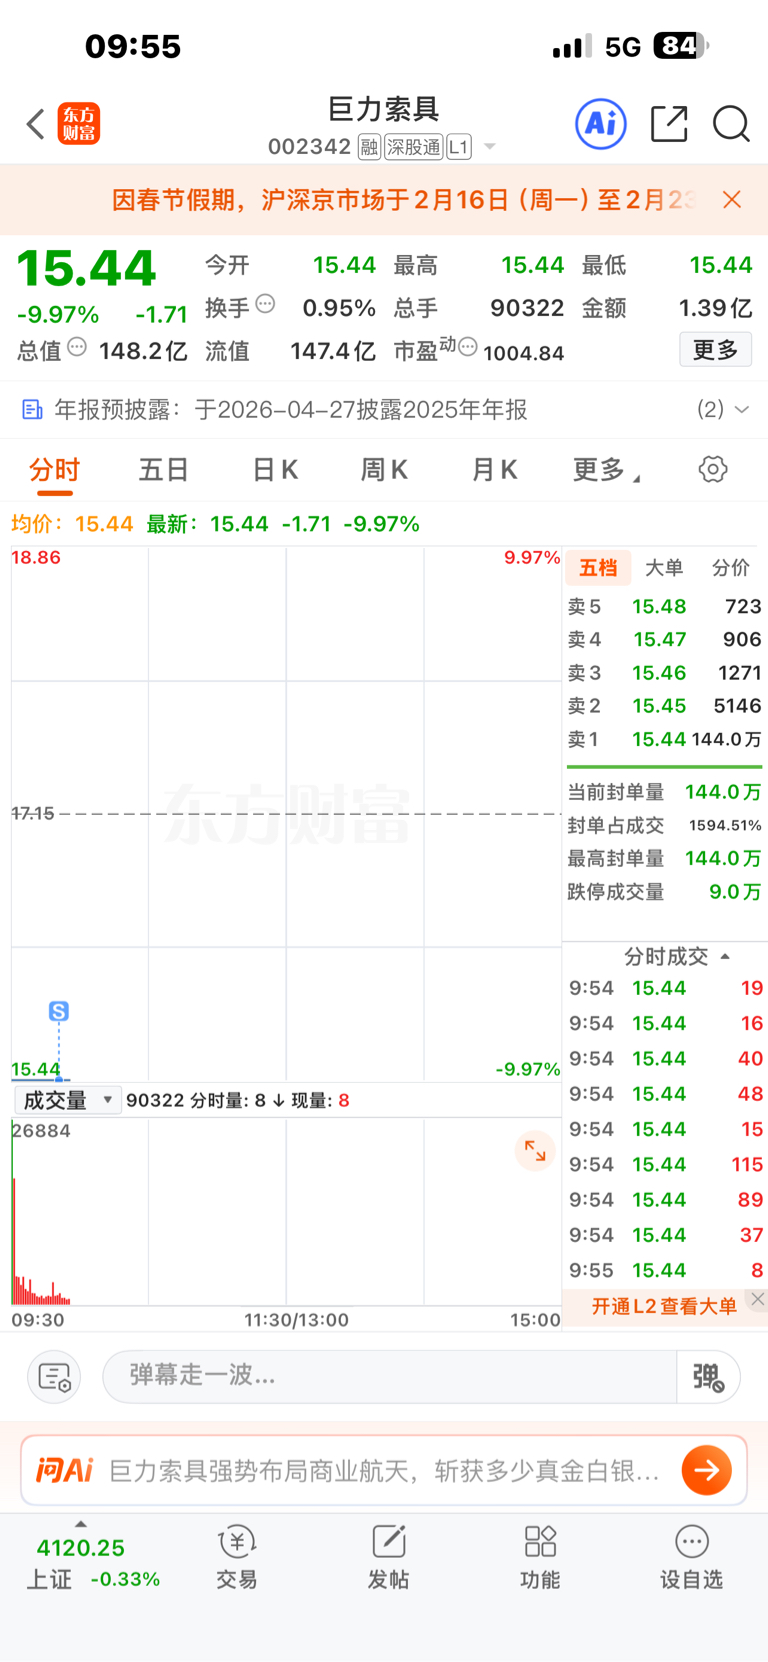The height and width of the screenshot is (1662, 768).
Task: Switch to the 月K chart tab
Action: pos(494,470)
